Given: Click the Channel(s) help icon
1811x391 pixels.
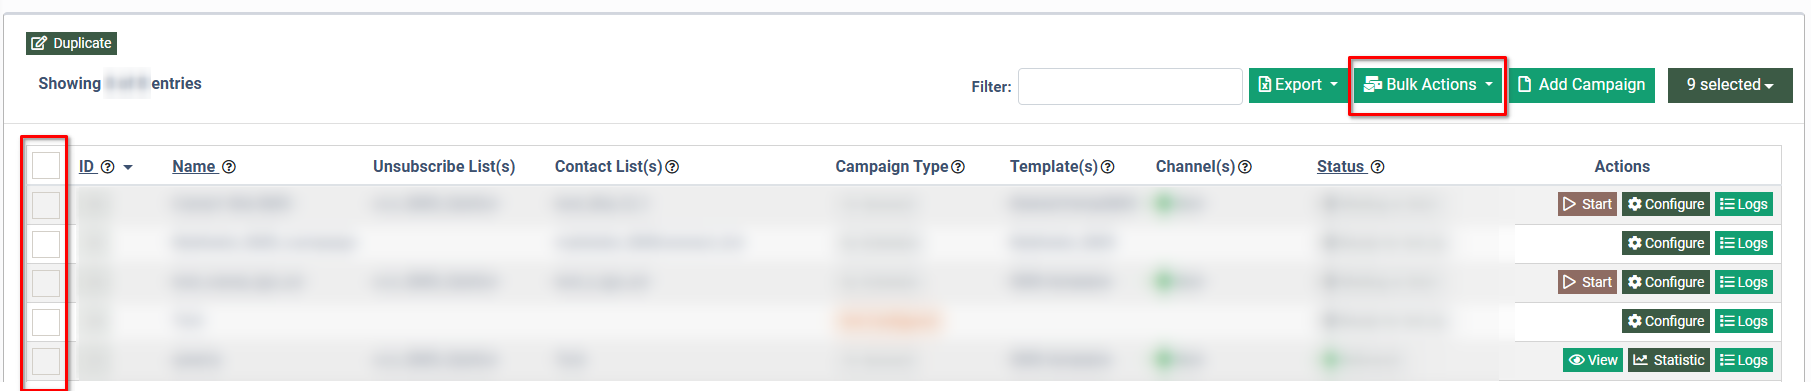Looking at the screenshot, I should click(x=1245, y=167).
